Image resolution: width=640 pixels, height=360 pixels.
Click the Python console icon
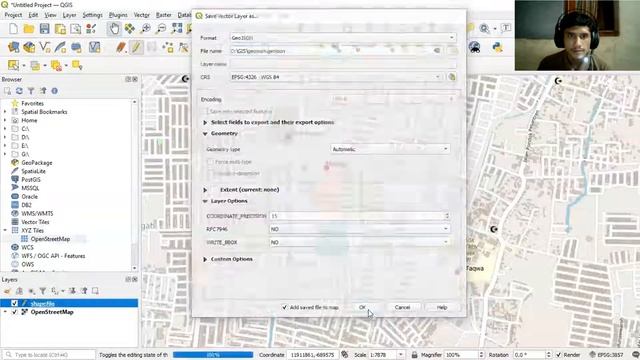(x=497, y=47)
